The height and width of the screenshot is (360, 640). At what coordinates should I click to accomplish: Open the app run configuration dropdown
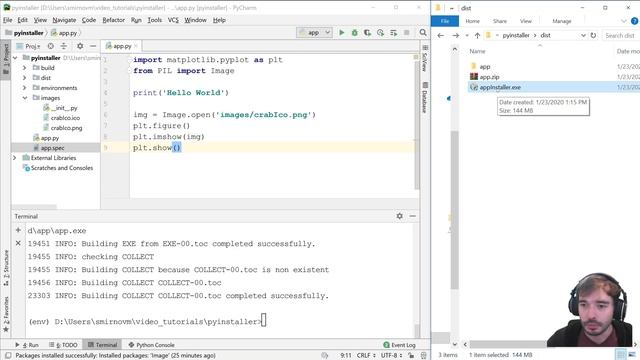point(314,33)
